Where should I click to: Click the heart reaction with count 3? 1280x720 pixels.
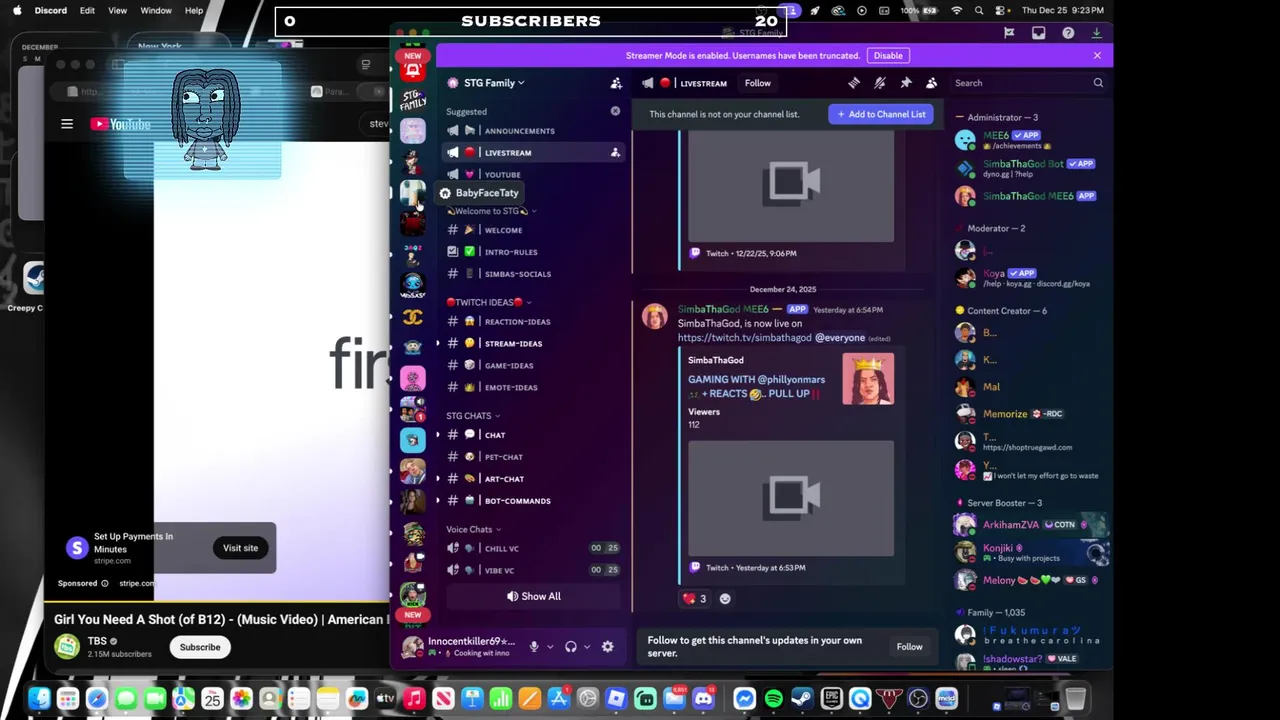[x=694, y=599]
